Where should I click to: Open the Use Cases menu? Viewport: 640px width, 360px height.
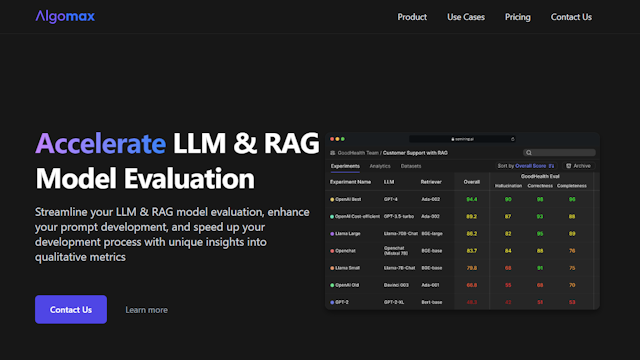tap(466, 17)
